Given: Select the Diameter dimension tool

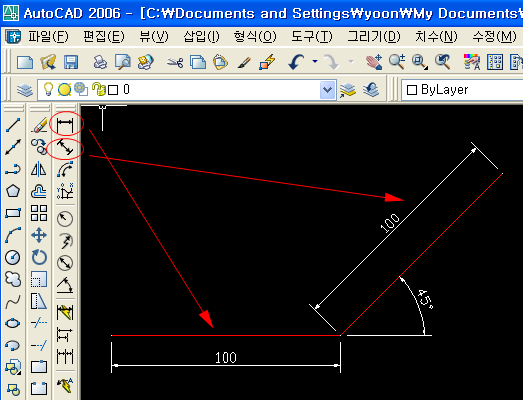Looking at the screenshot, I should [65, 263].
